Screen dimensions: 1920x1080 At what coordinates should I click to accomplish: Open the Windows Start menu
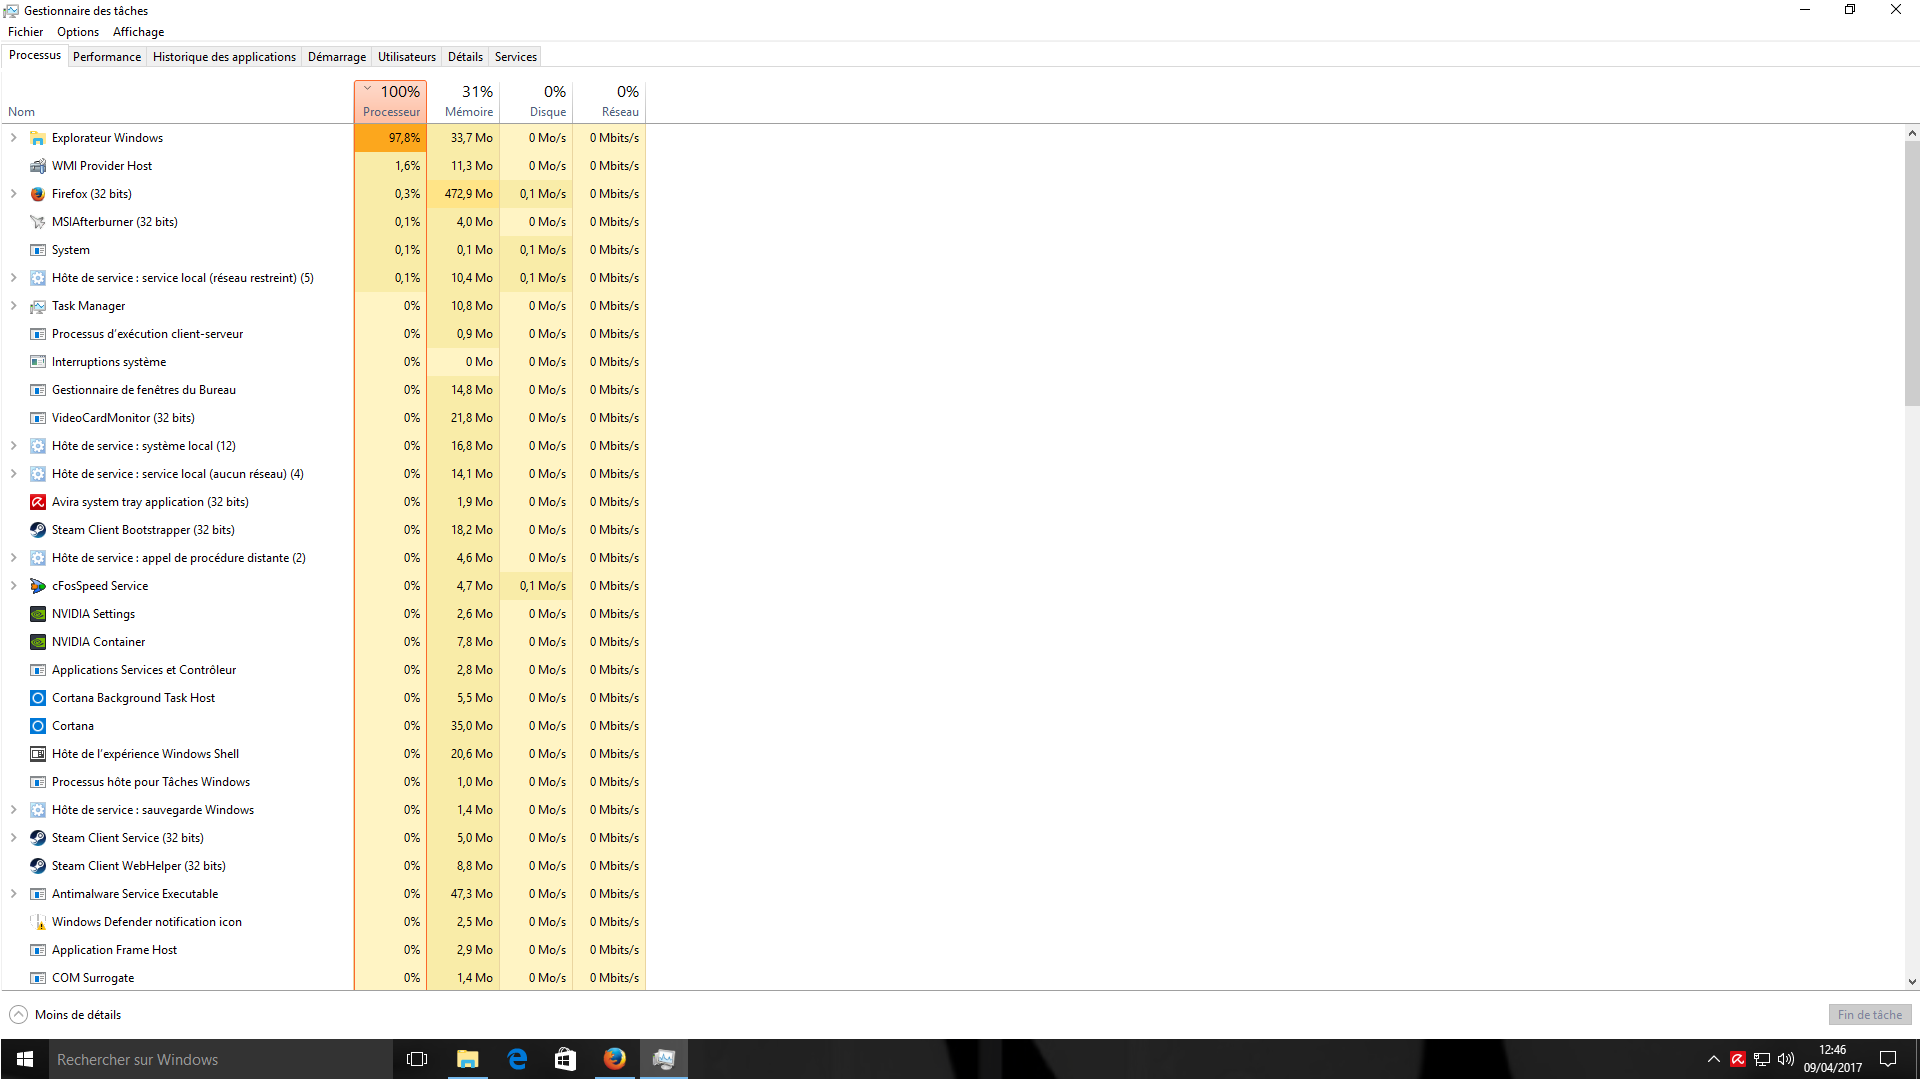point(25,1059)
